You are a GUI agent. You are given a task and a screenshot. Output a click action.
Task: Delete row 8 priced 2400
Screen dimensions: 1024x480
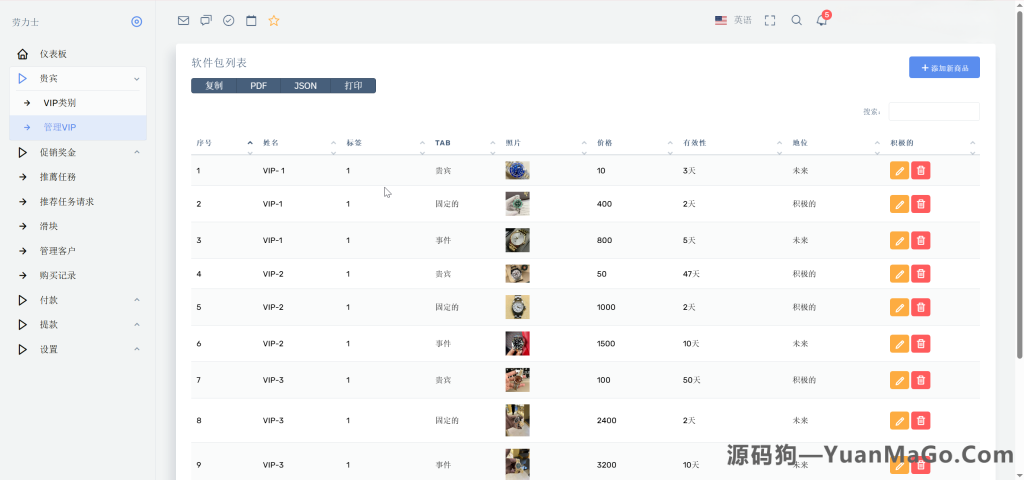(x=921, y=421)
